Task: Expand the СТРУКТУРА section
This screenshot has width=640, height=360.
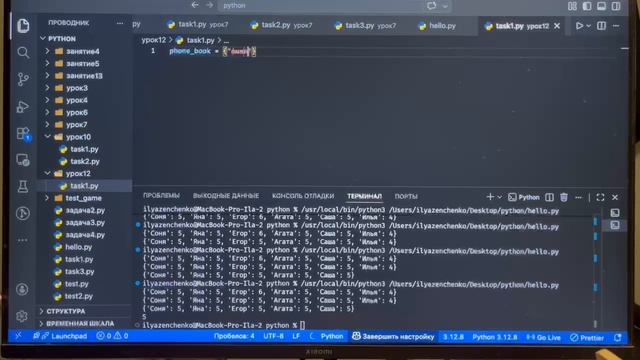Action: 66,311
